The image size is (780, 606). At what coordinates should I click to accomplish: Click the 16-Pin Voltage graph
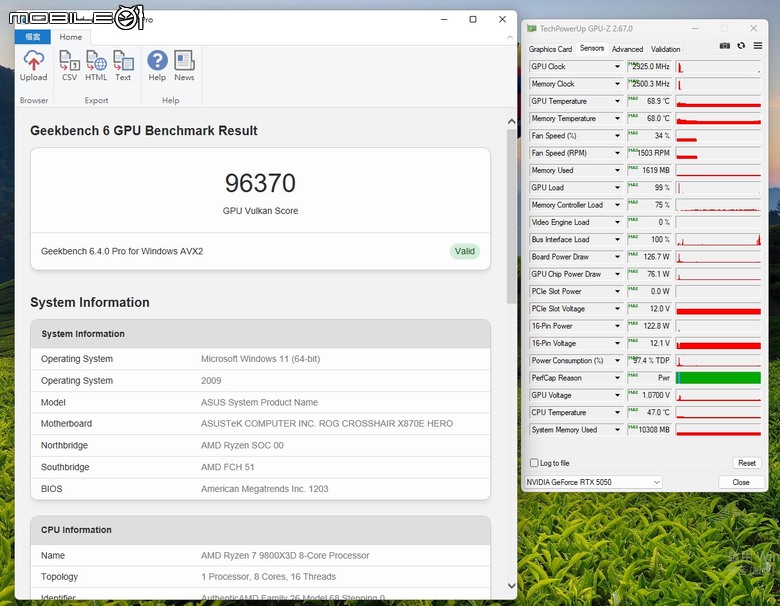718,343
